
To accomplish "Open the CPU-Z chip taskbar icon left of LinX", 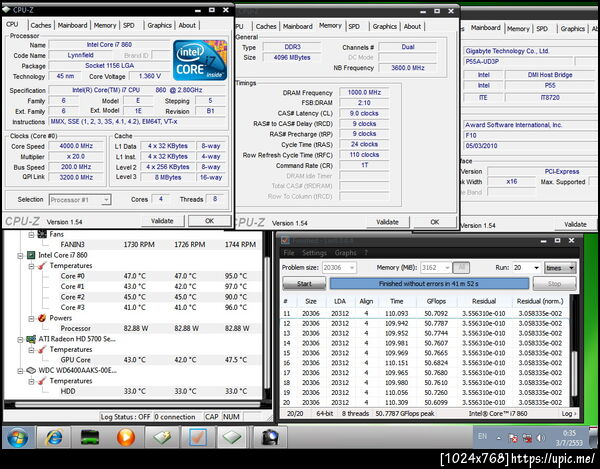I will (x=162, y=437).
